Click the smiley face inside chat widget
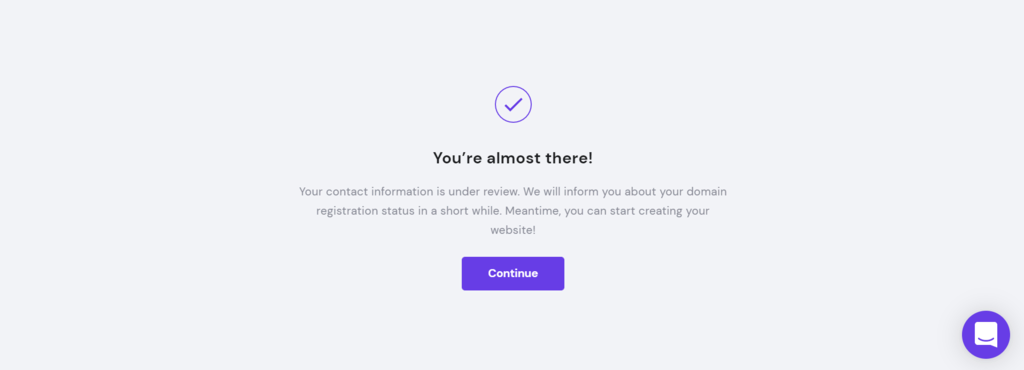Image resolution: width=1024 pixels, height=370 pixels. pyautogui.click(x=985, y=334)
